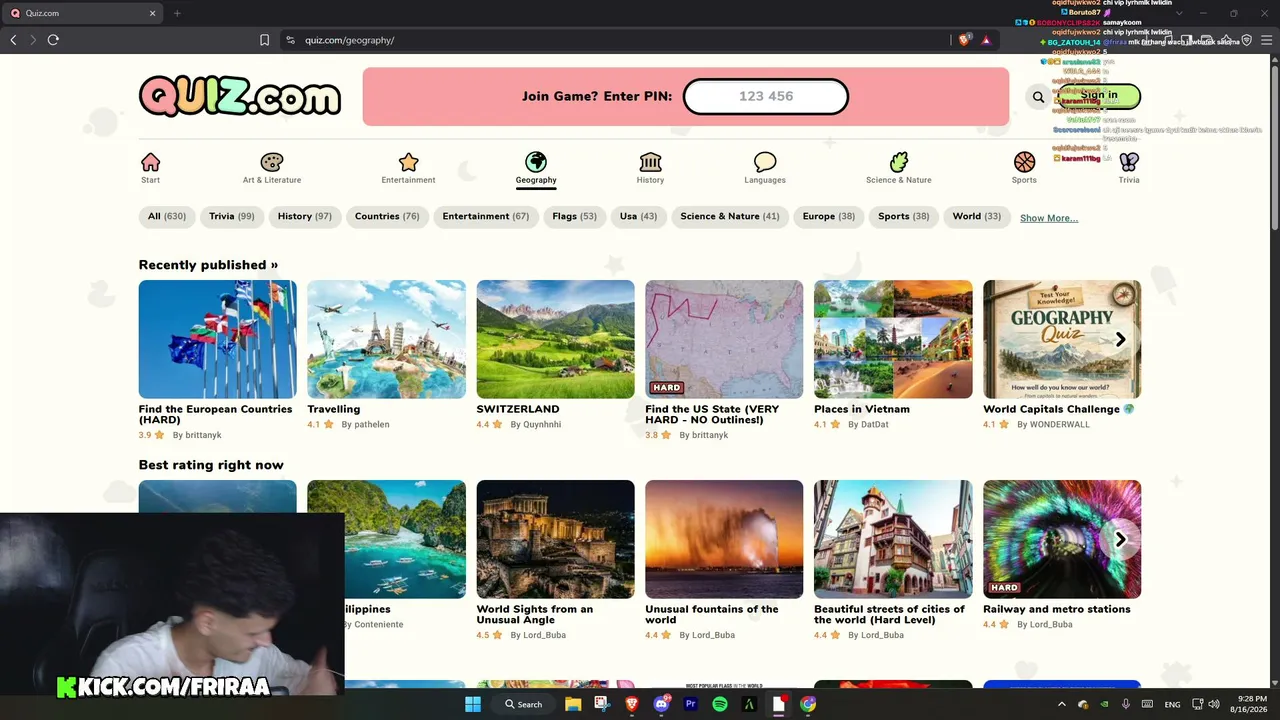Filter by Entertainment (67) tag
This screenshot has width=1280, height=720.
(x=486, y=217)
